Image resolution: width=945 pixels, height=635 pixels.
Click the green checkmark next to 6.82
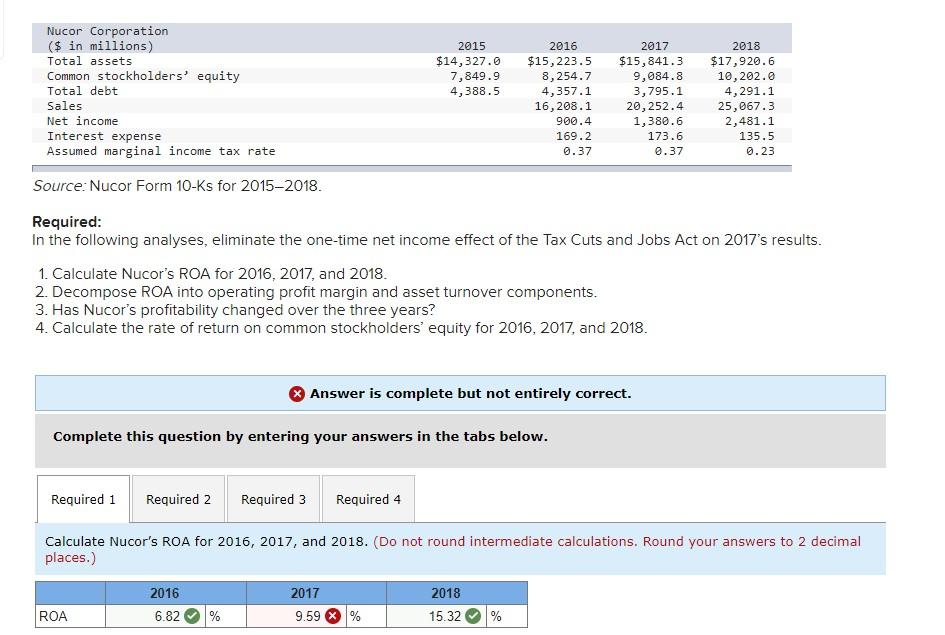192,616
